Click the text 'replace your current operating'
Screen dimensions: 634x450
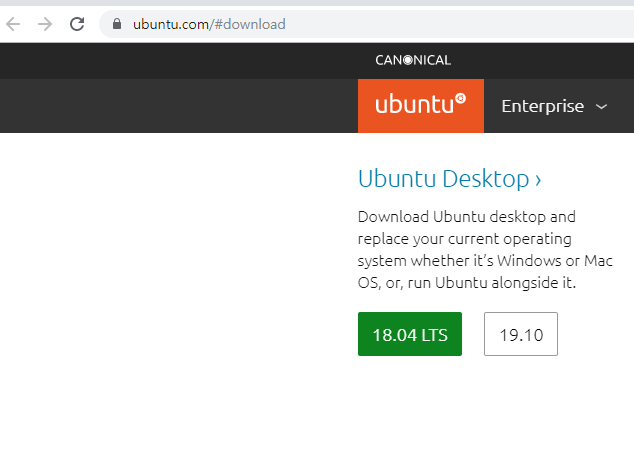click(x=465, y=239)
